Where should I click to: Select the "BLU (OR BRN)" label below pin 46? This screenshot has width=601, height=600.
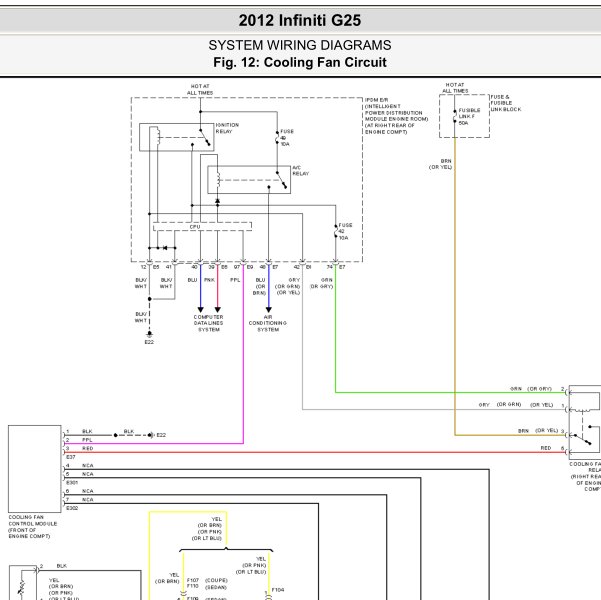[259, 286]
